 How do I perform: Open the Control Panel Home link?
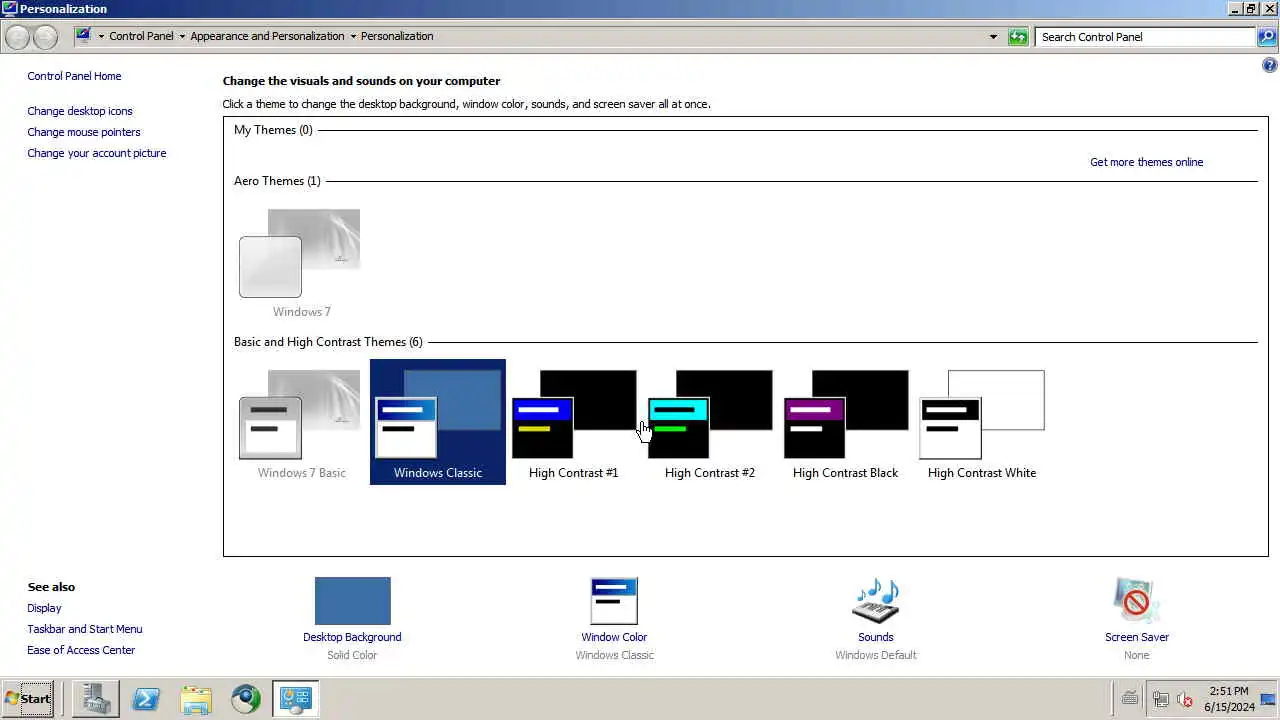(74, 76)
